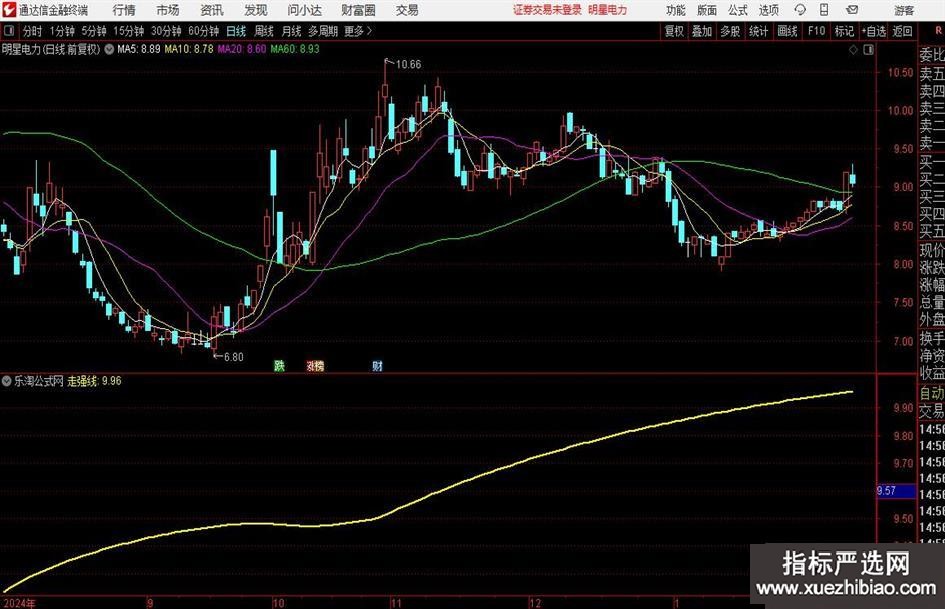Open the customer service headset icon

click(800, 10)
